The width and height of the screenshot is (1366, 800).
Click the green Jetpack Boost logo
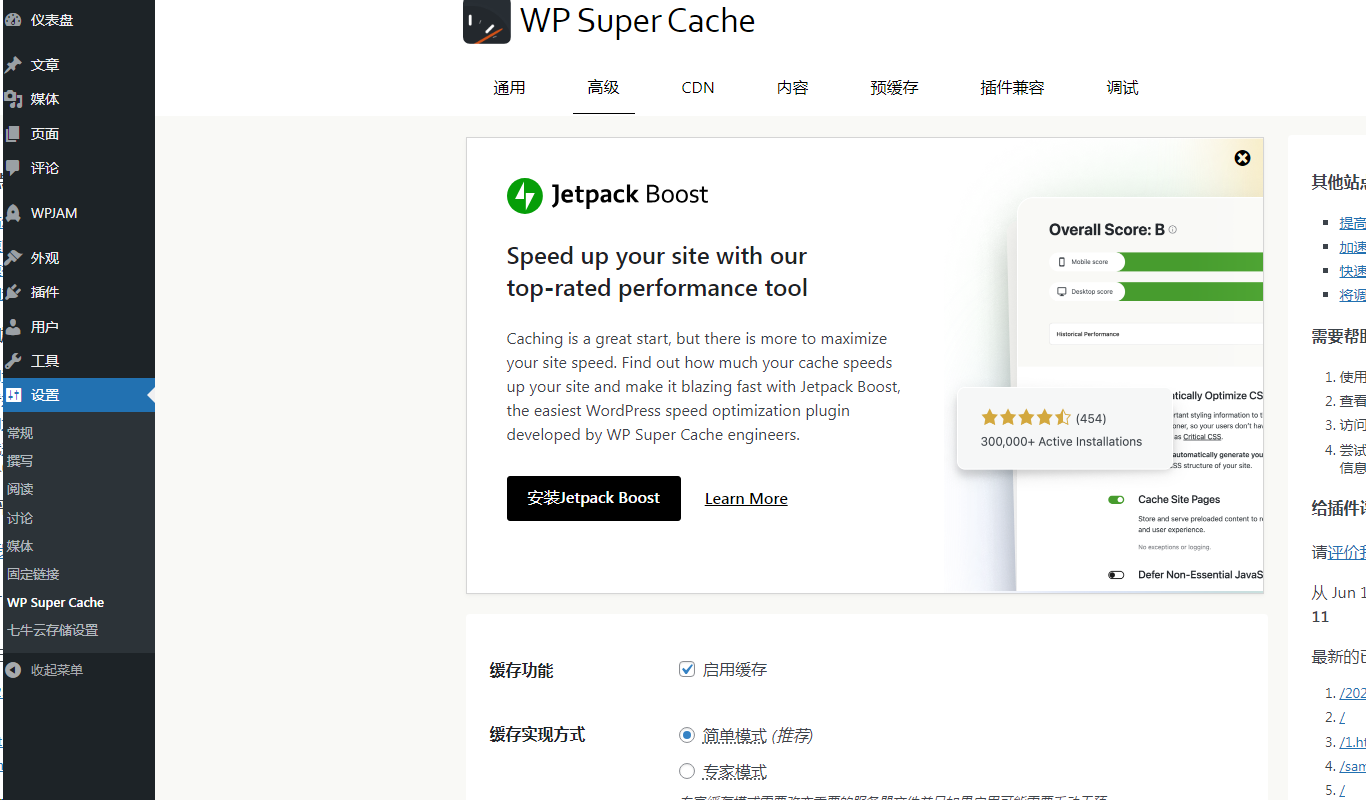[524, 195]
